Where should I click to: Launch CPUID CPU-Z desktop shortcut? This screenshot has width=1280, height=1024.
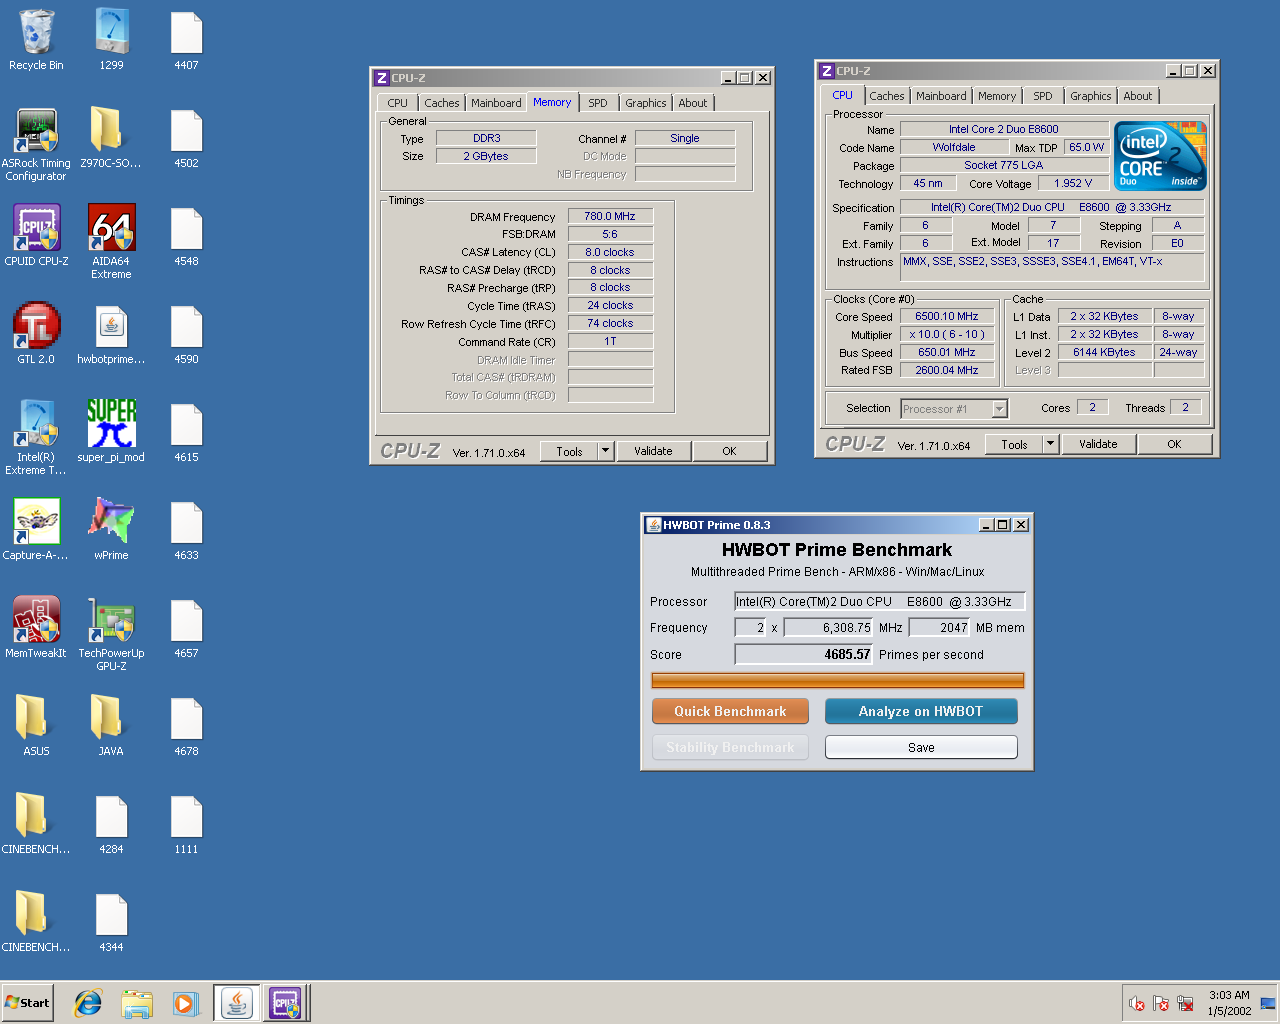pos(36,236)
